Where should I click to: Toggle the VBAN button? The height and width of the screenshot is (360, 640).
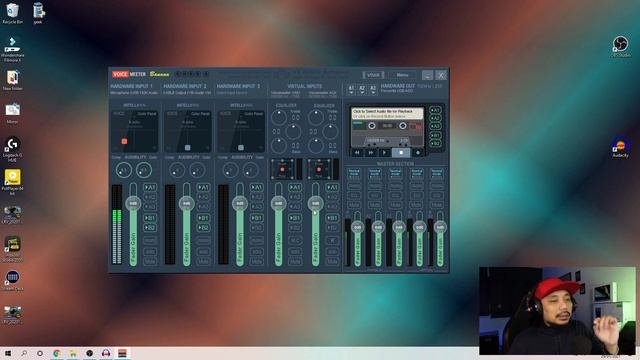[x=373, y=75]
